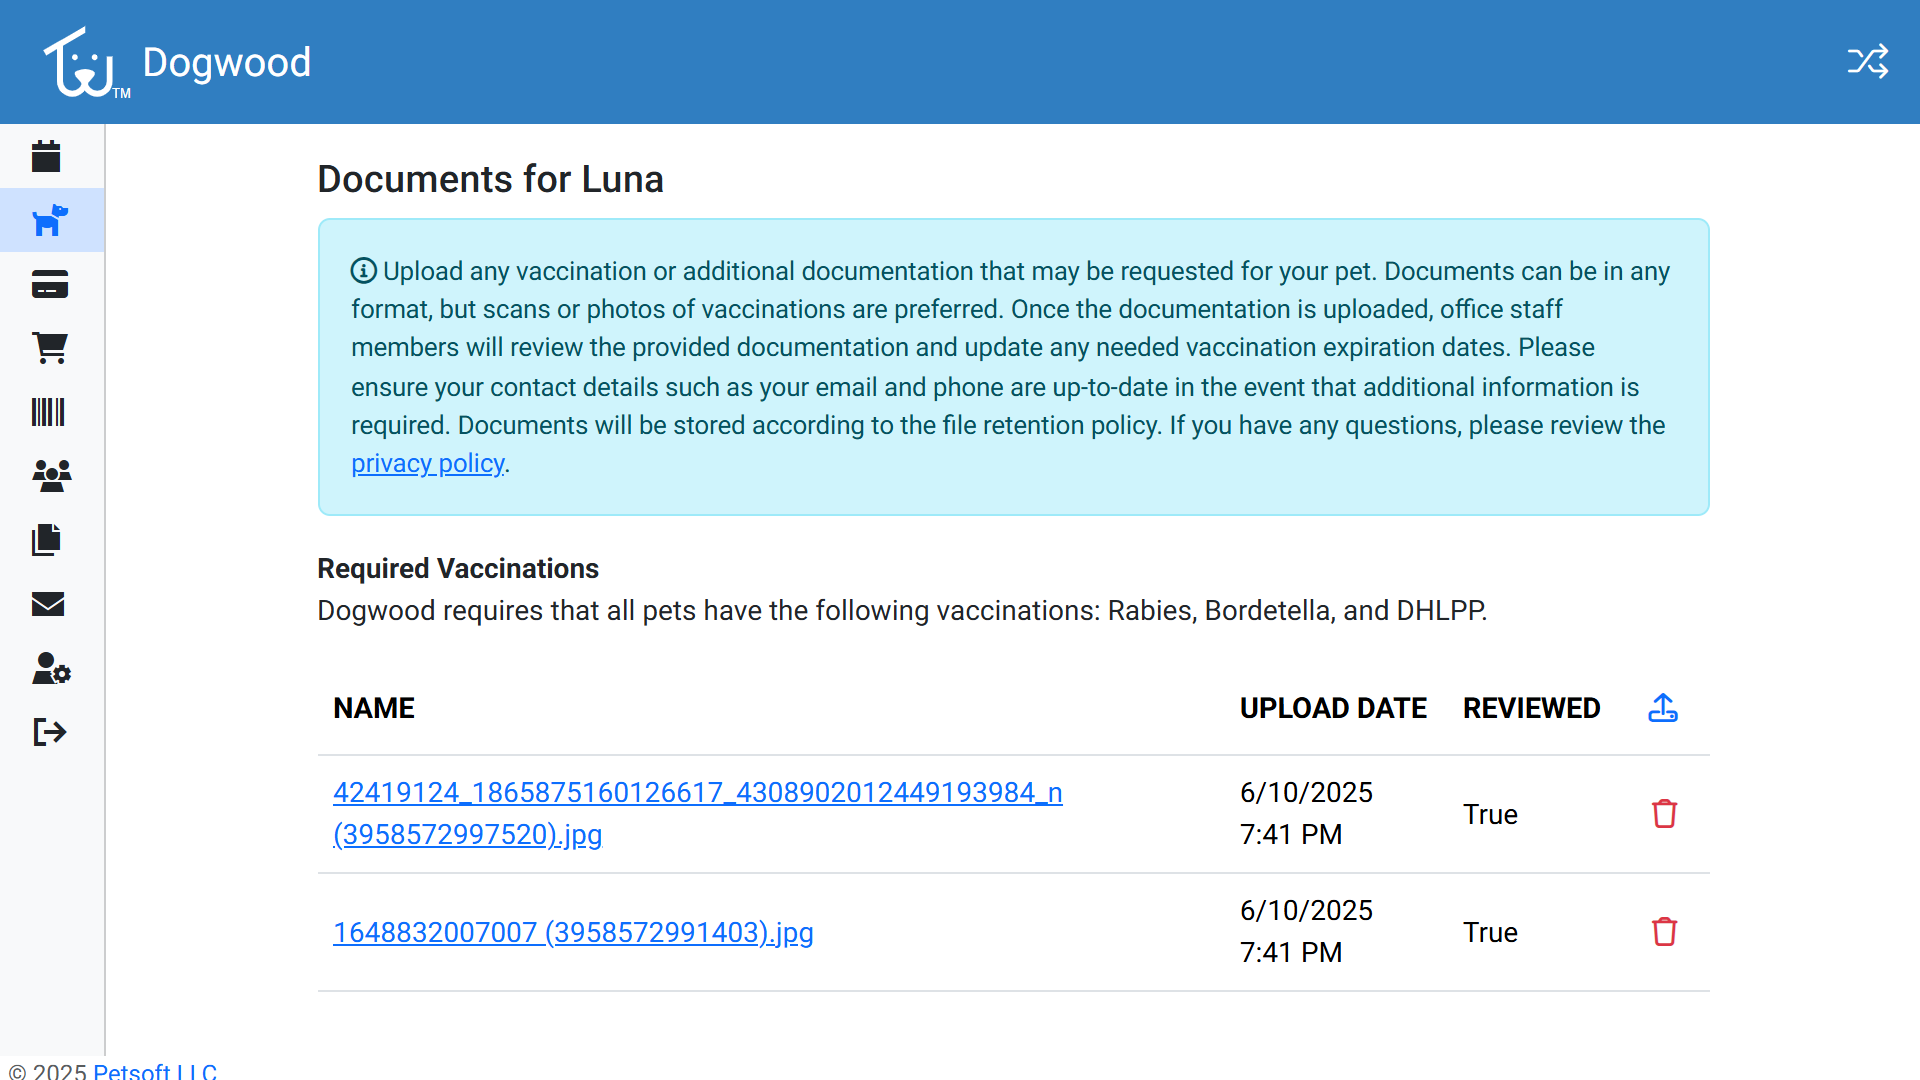Image resolution: width=1920 pixels, height=1080 pixels.
Task: Click the Petsoft LLC footer link
Action: (155, 1071)
